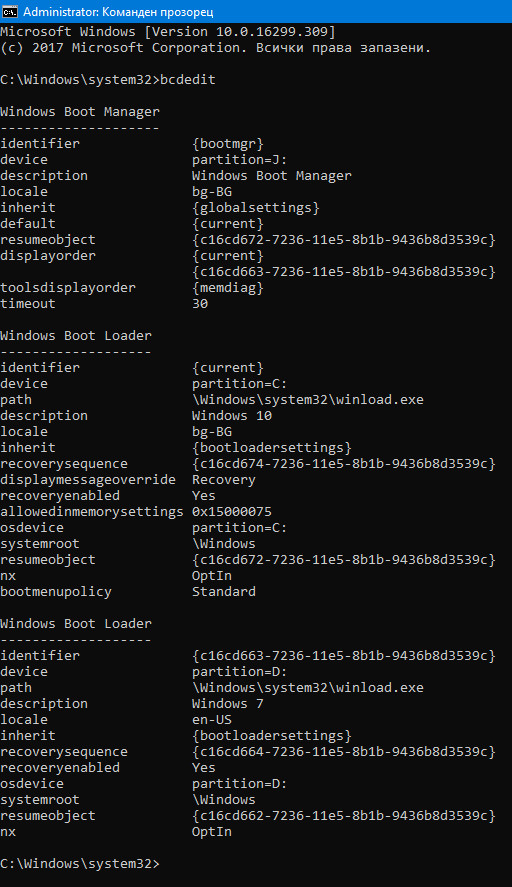Click the typed 'bcdedit' command text
The height and width of the screenshot is (887, 512).
pyautogui.click(x=188, y=80)
